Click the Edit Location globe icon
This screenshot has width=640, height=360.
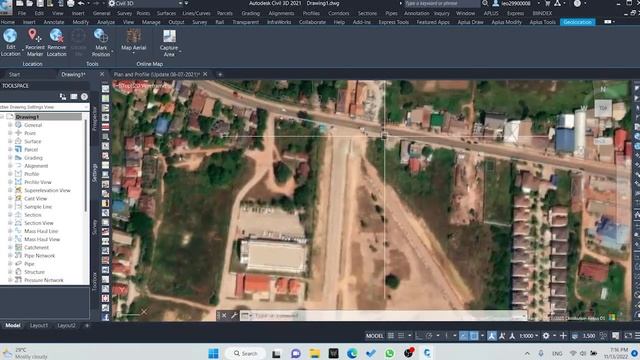10,36
